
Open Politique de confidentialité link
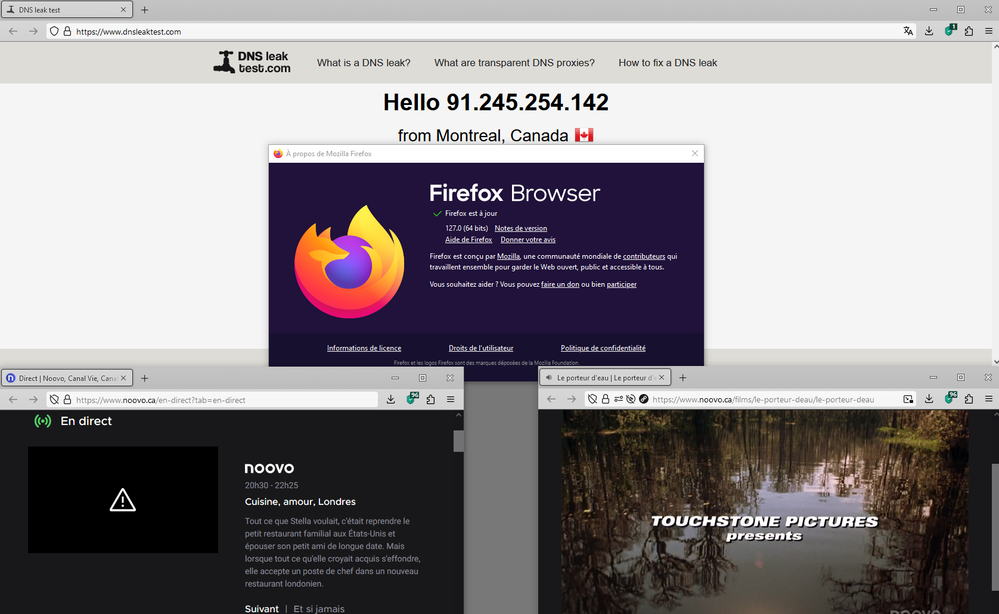coord(603,348)
